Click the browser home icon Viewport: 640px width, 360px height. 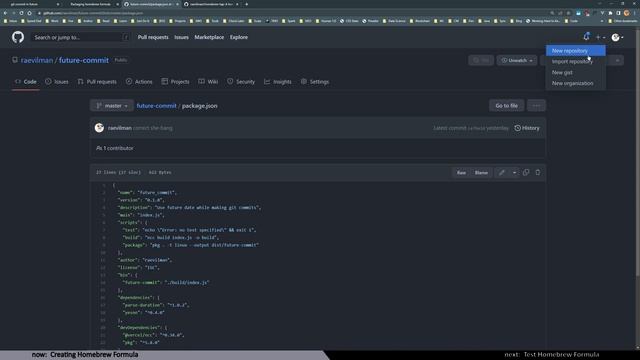29,13
